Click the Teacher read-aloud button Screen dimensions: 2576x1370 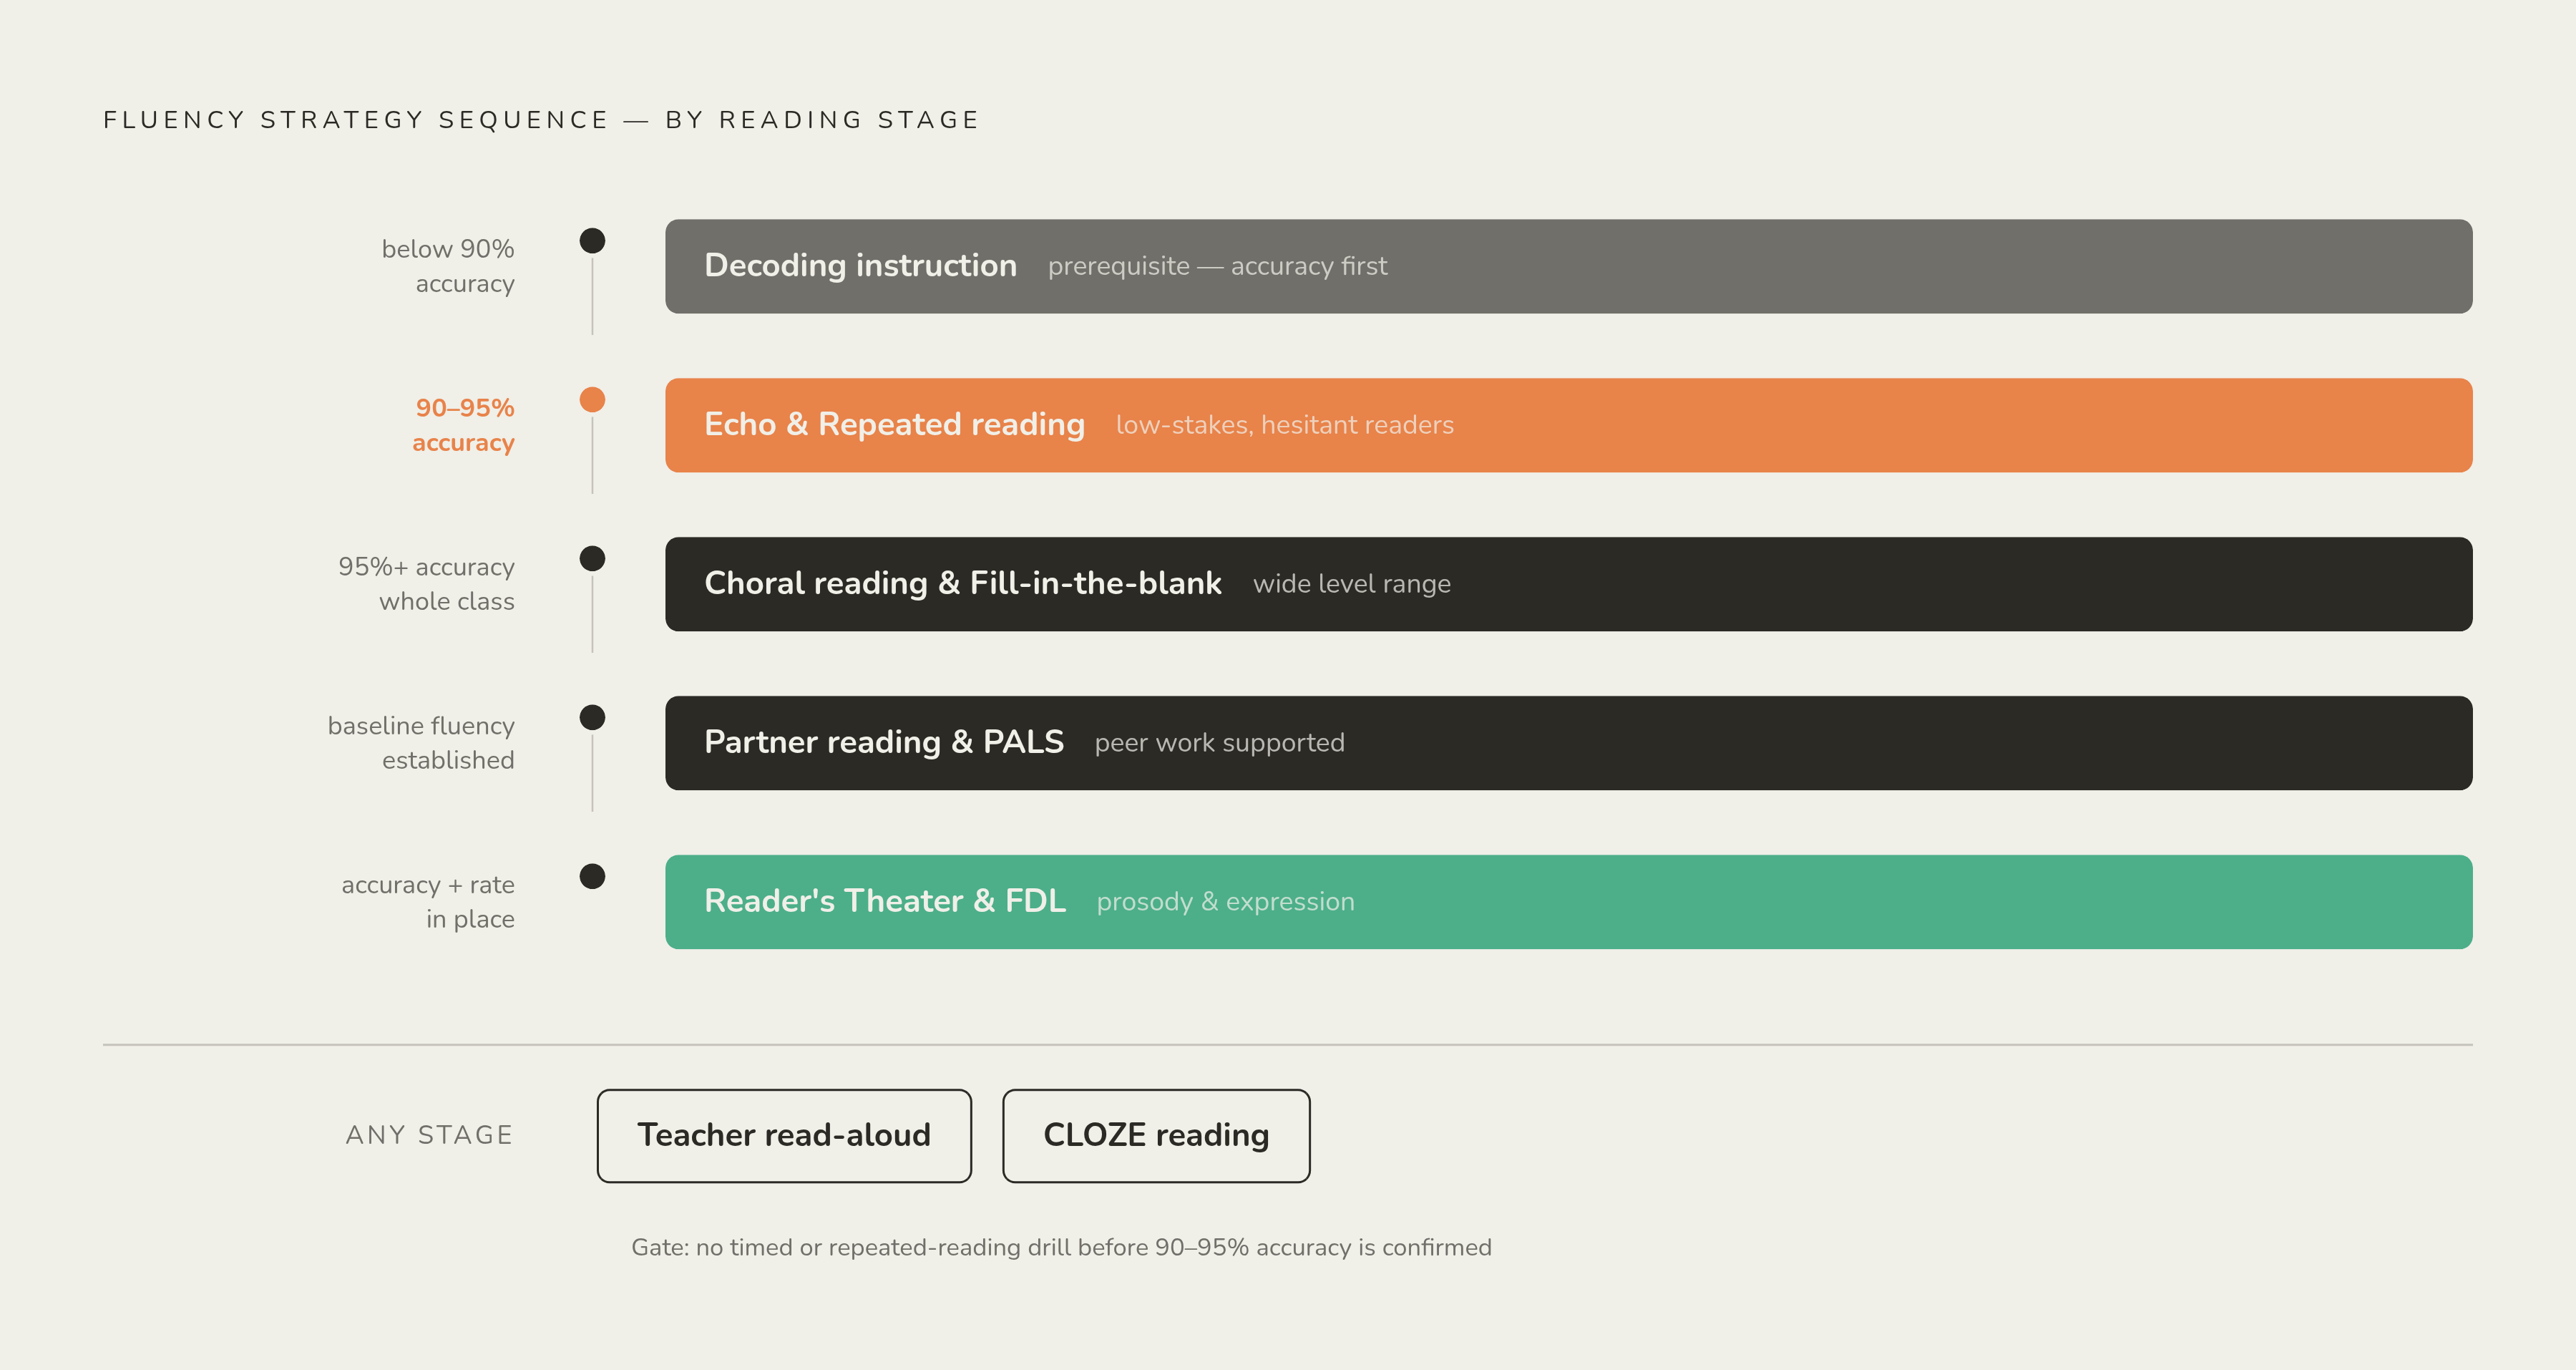tap(784, 1136)
